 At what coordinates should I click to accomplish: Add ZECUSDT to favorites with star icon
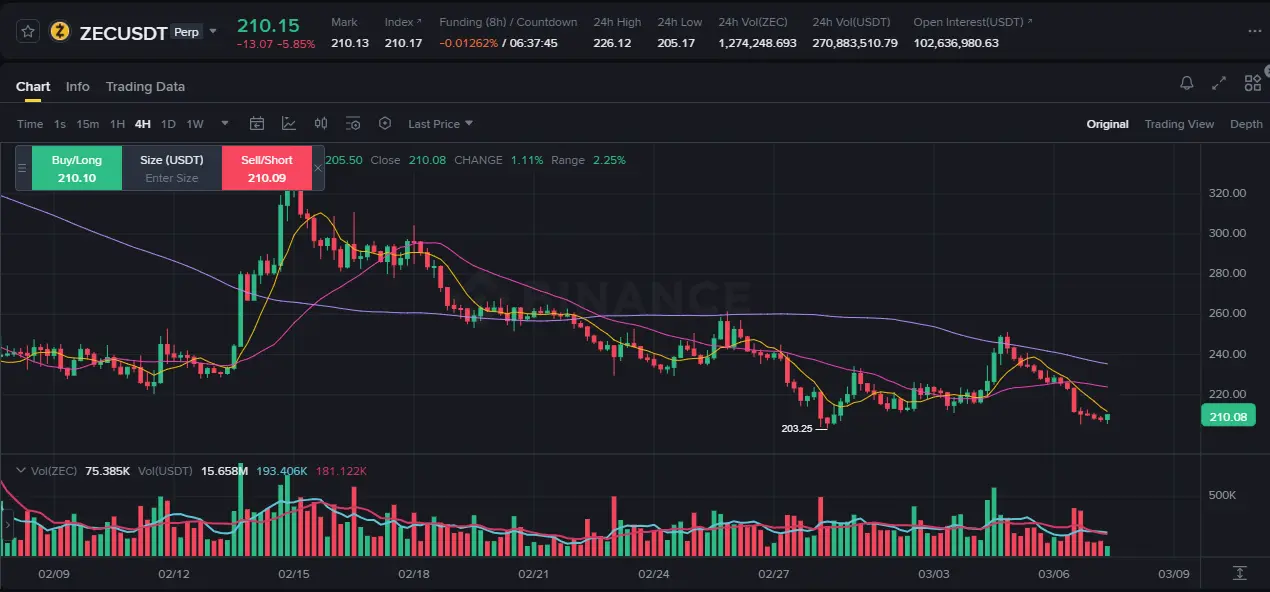click(x=28, y=31)
